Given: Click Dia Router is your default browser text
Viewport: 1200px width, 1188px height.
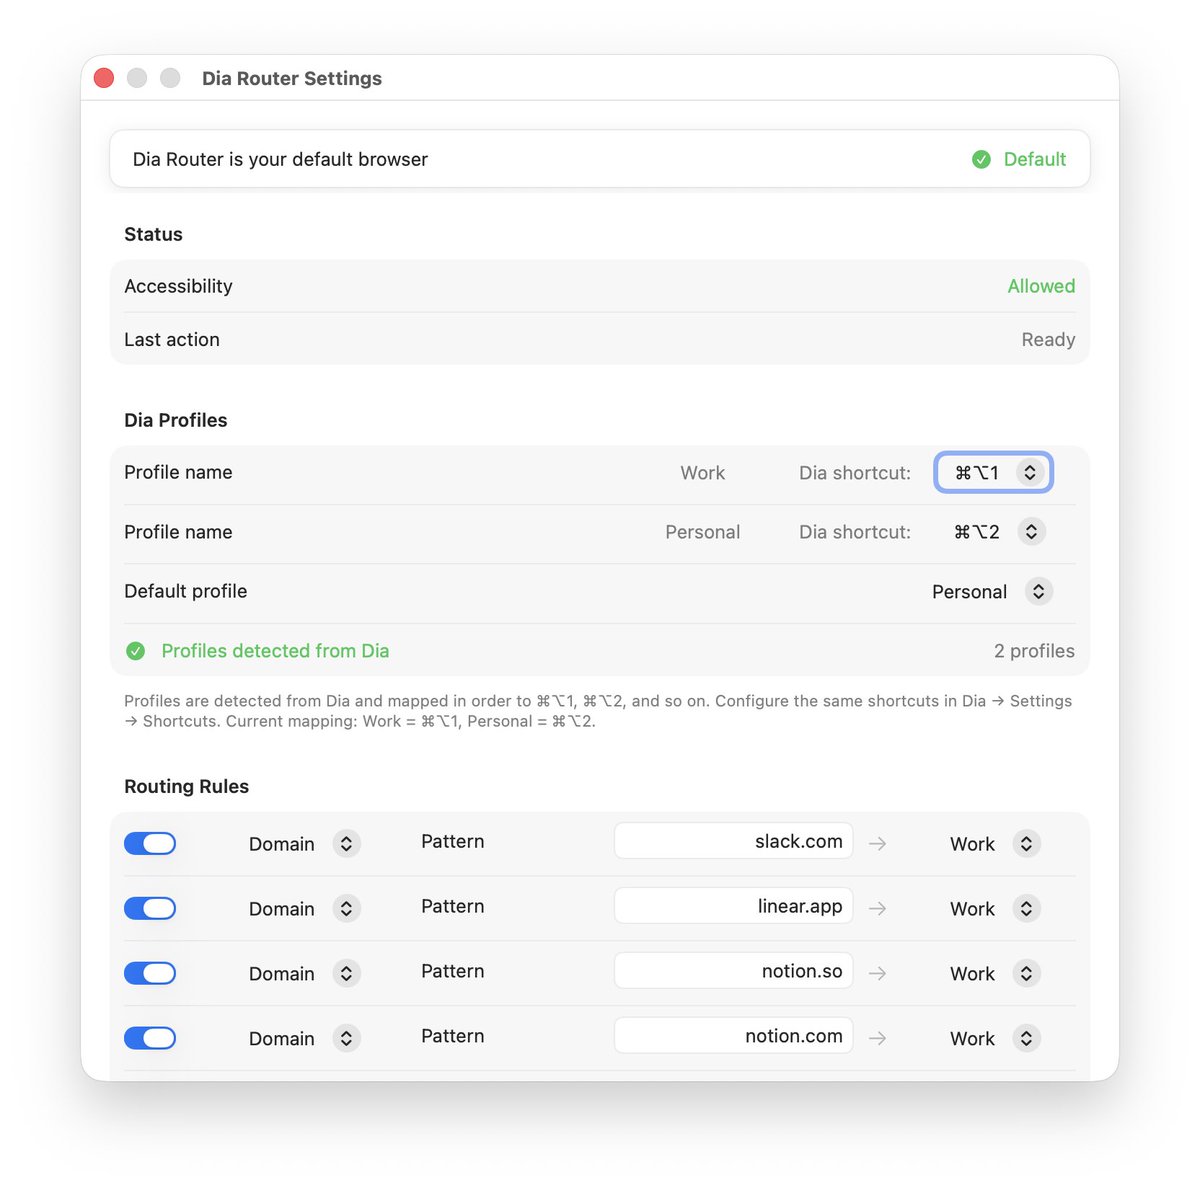Looking at the screenshot, I should pos(280,159).
